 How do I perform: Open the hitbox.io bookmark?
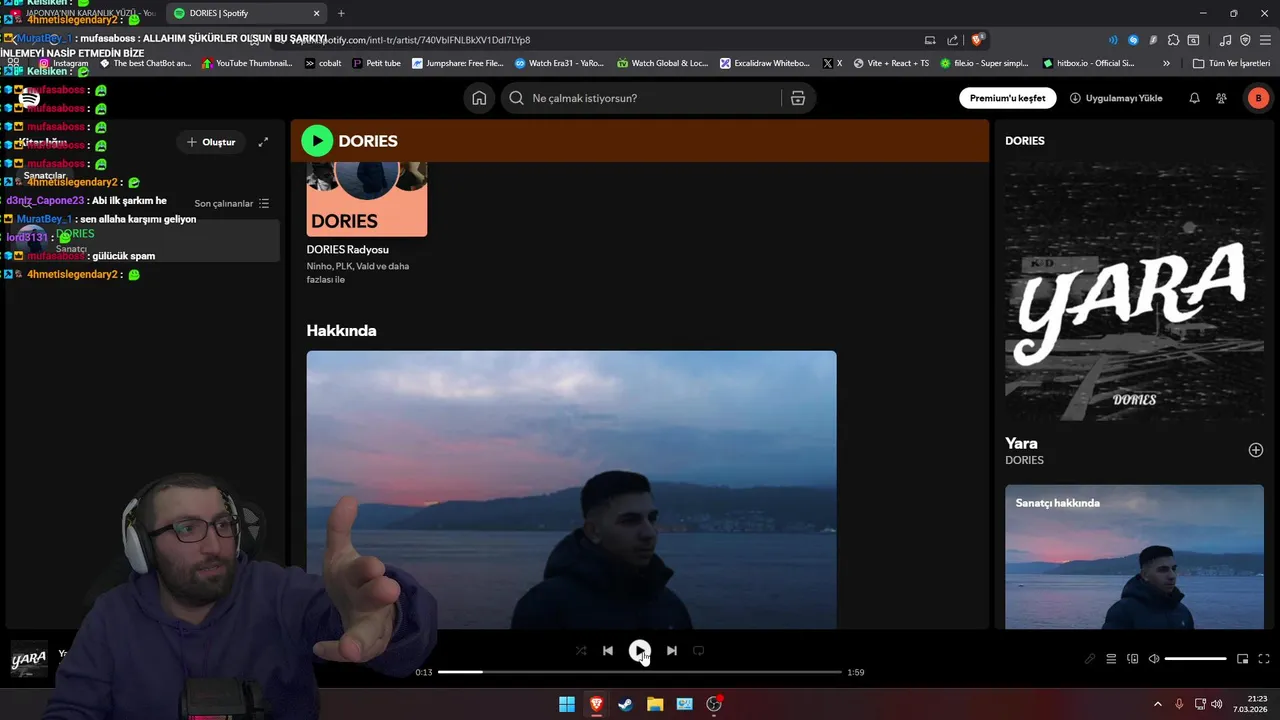click(x=1088, y=63)
